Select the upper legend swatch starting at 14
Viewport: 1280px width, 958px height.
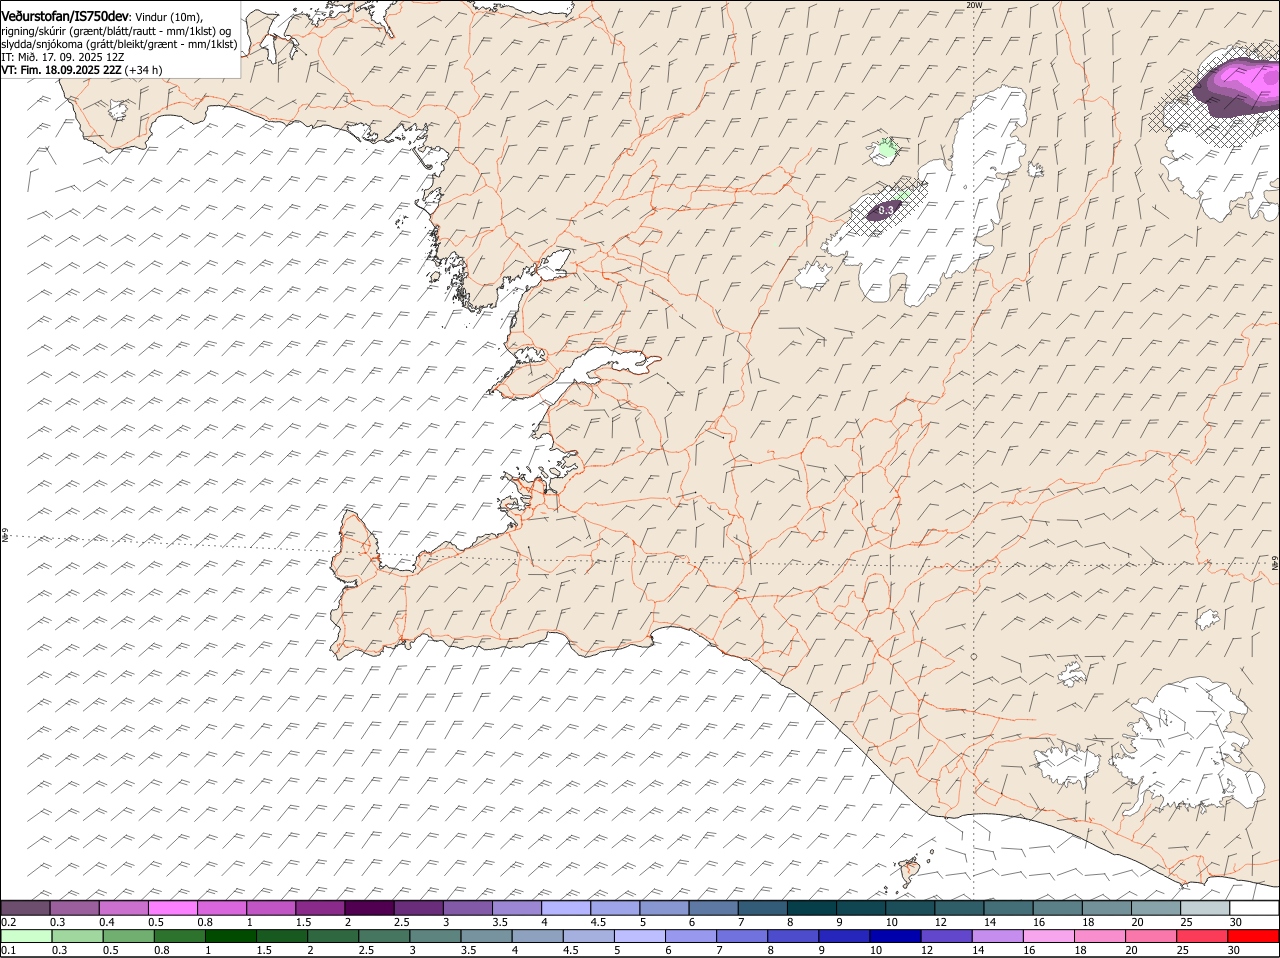(1008, 908)
